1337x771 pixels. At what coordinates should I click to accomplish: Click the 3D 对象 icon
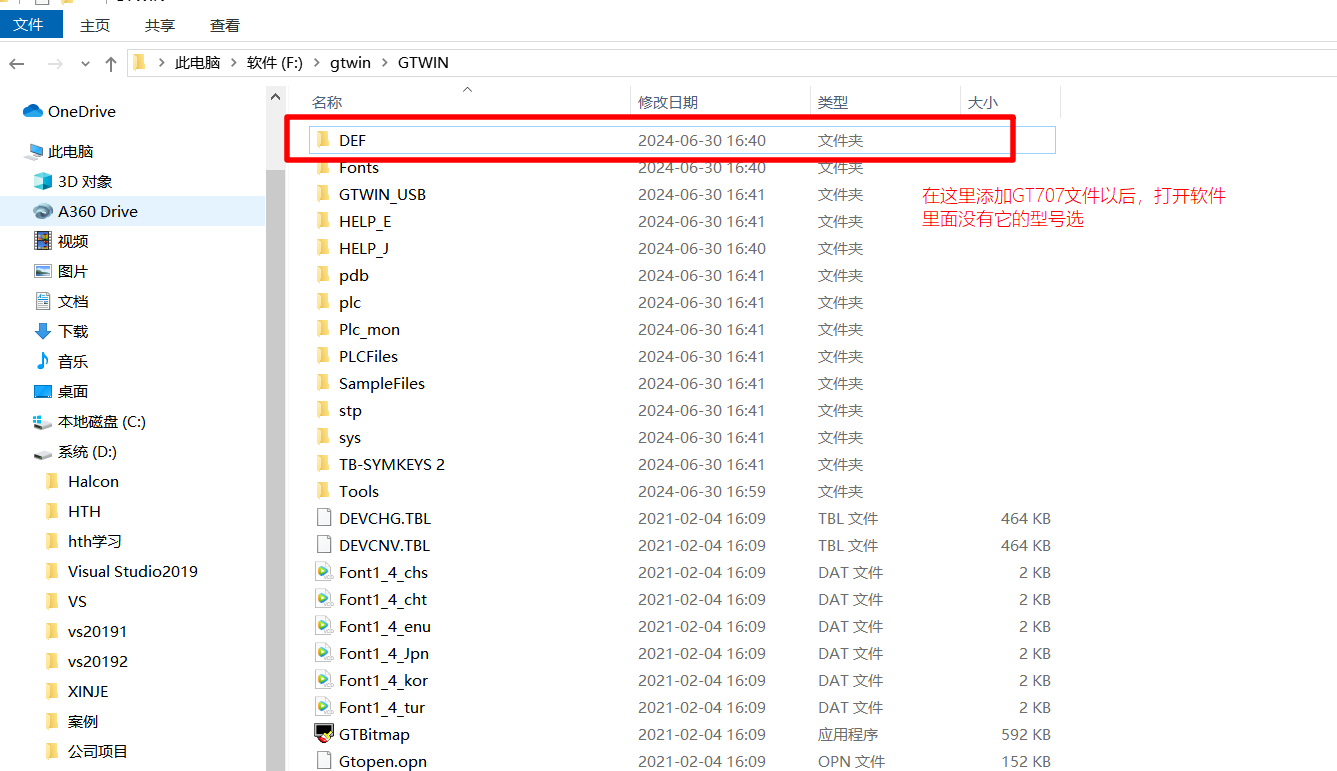[x=42, y=181]
